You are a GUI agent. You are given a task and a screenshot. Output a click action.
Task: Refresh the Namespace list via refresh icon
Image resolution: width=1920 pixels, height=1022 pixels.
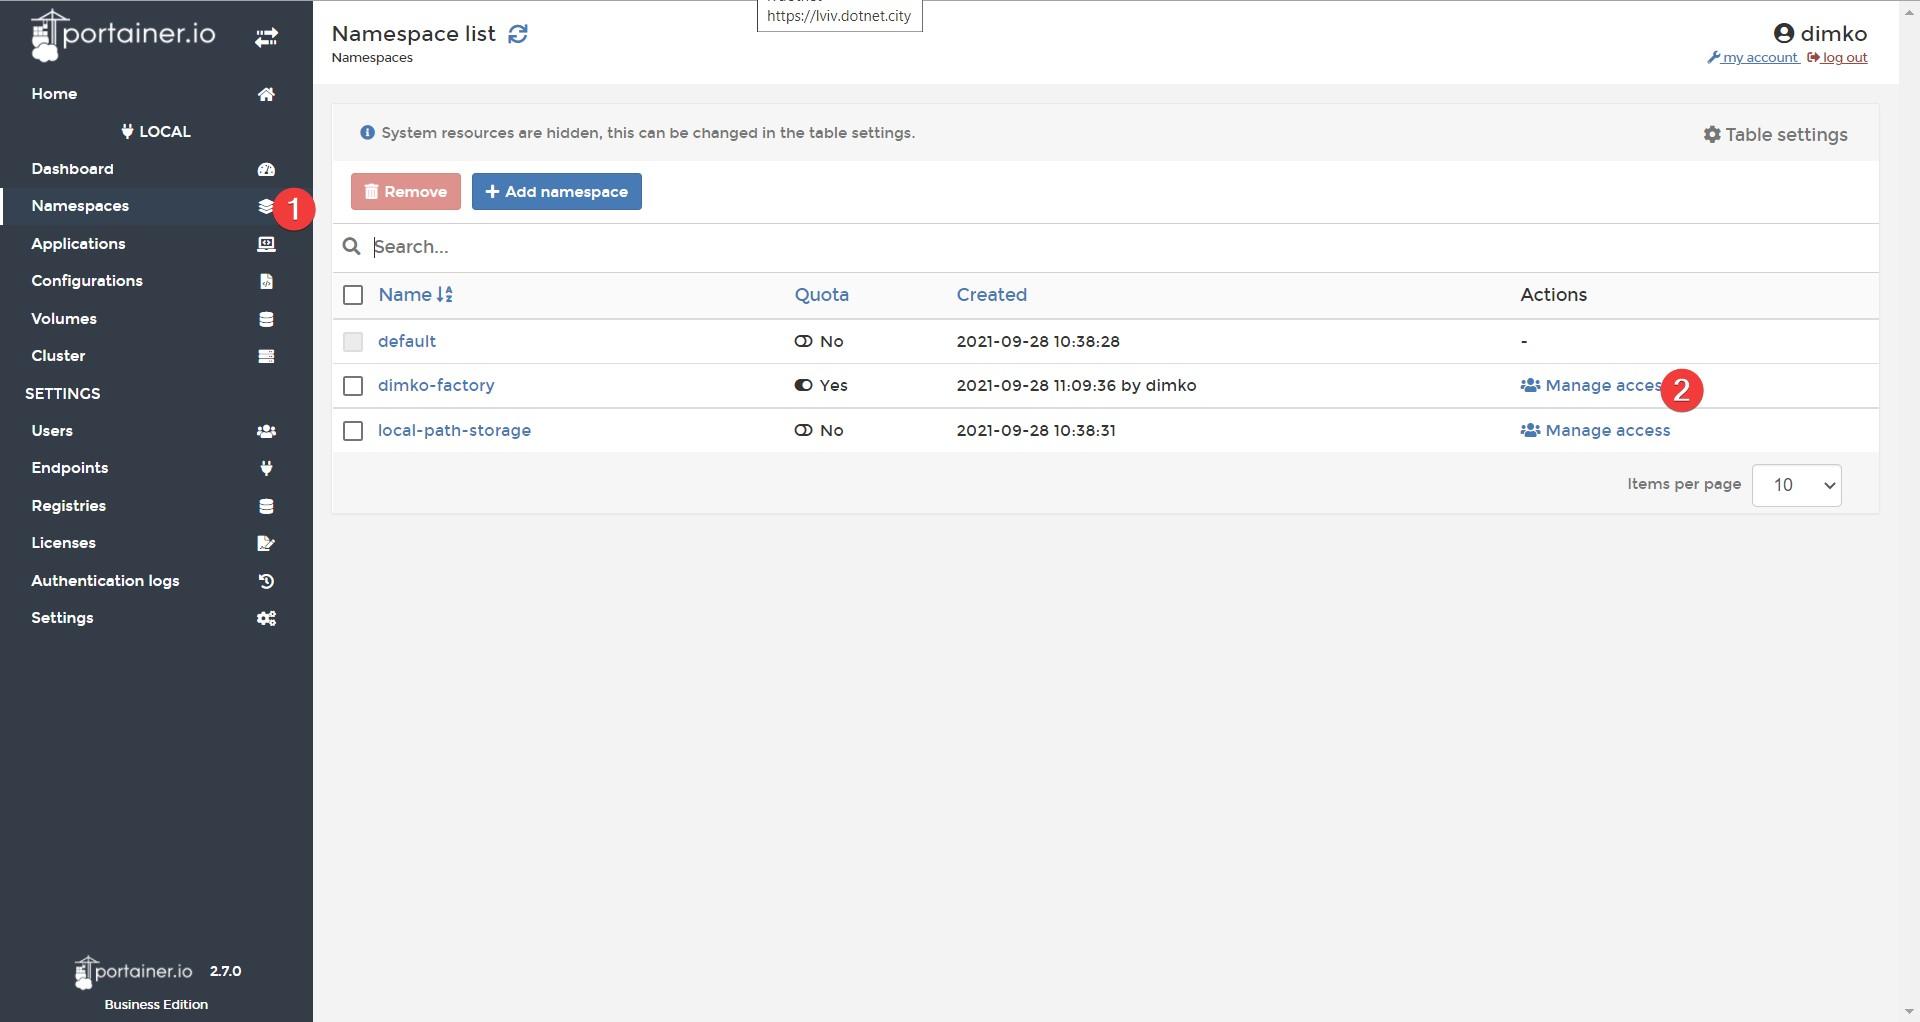(x=517, y=34)
